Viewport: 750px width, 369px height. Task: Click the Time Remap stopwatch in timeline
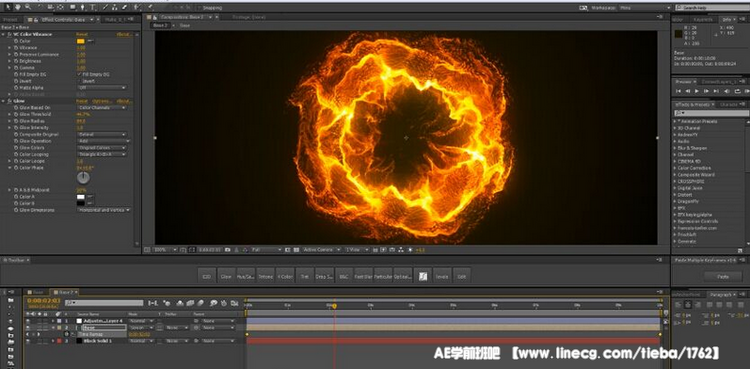67,334
